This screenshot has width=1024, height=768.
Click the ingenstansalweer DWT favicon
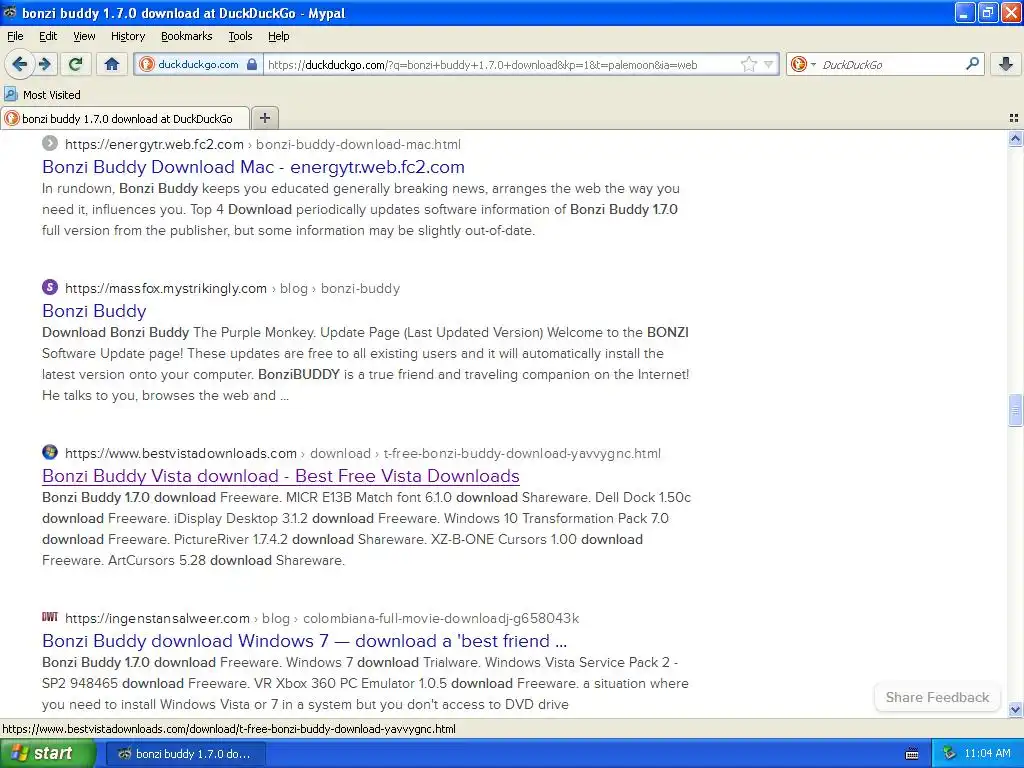tap(50, 616)
